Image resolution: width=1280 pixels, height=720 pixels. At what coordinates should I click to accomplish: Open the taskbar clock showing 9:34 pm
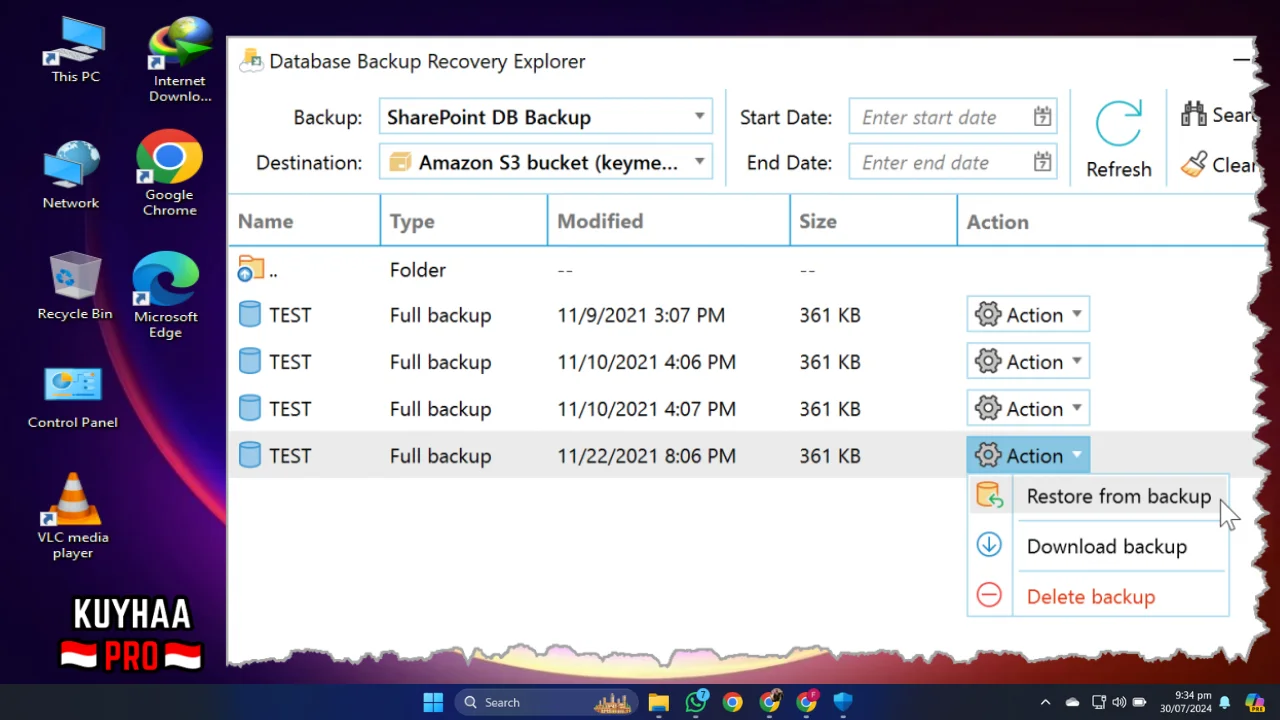(1185, 702)
